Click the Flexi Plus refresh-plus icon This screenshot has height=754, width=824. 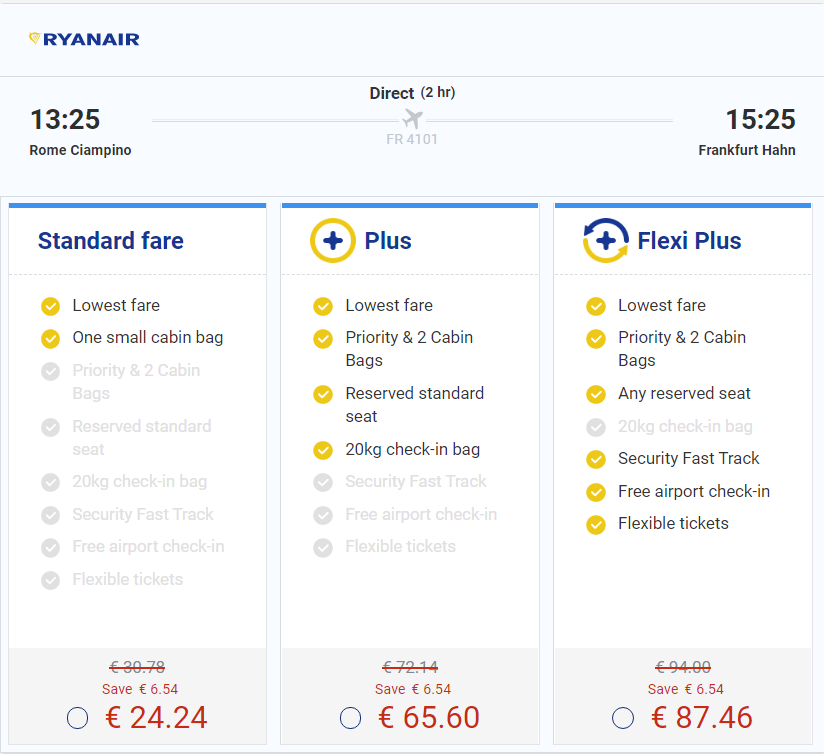(x=605, y=241)
